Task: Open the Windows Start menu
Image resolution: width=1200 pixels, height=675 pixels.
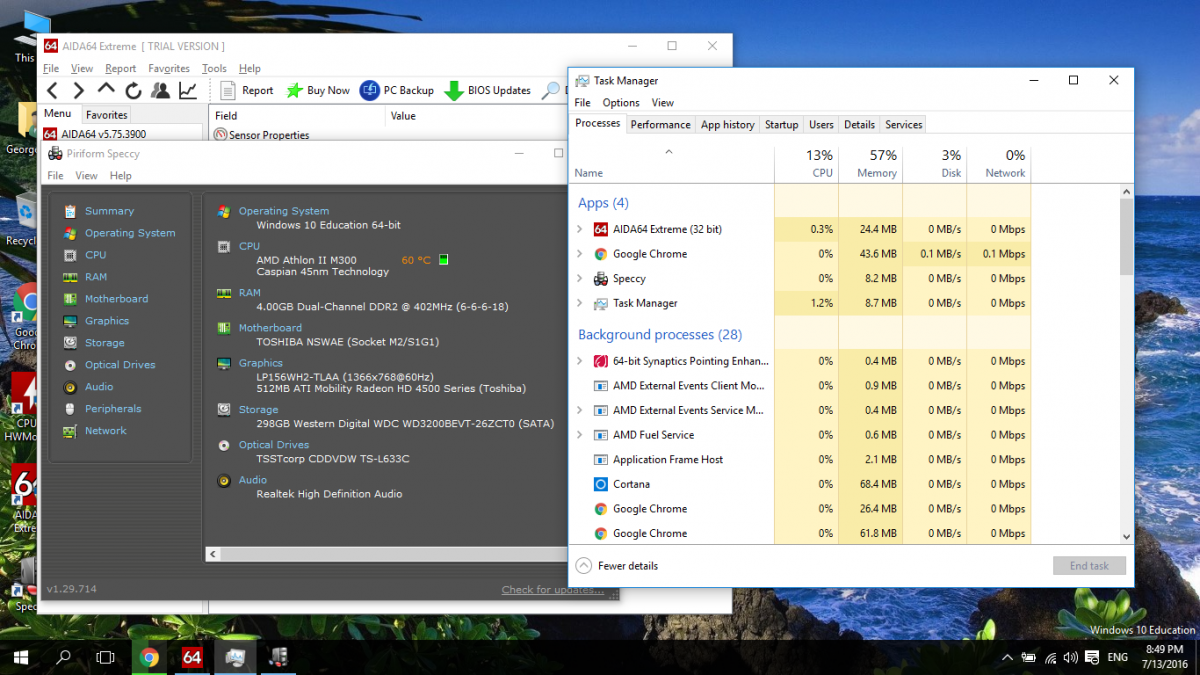Action: 20,657
